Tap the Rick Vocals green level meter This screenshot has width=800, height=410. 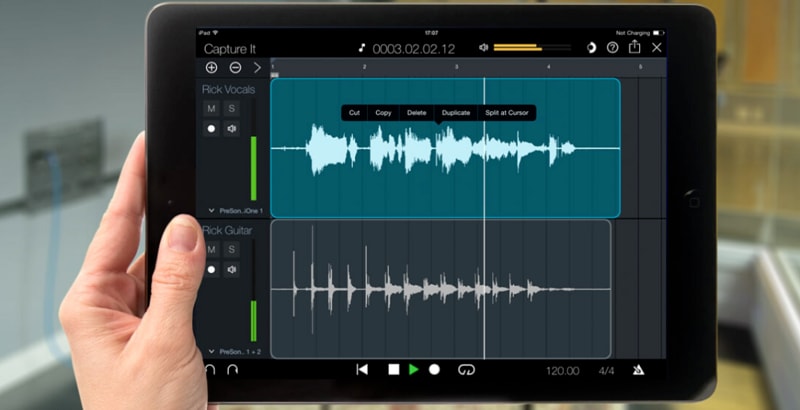[x=254, y=168]
